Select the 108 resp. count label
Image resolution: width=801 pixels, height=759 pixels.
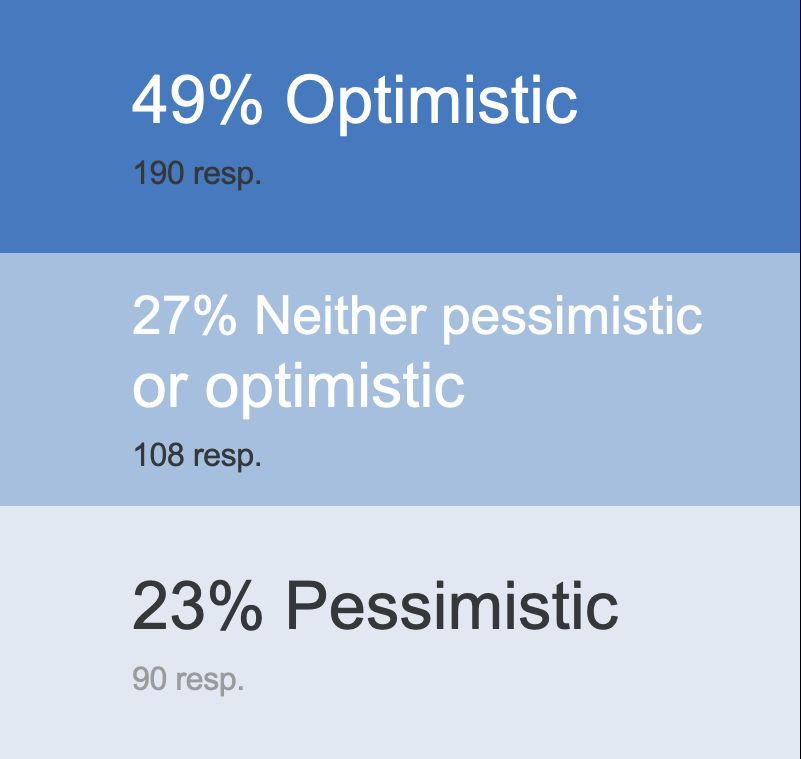click(197, 456)
